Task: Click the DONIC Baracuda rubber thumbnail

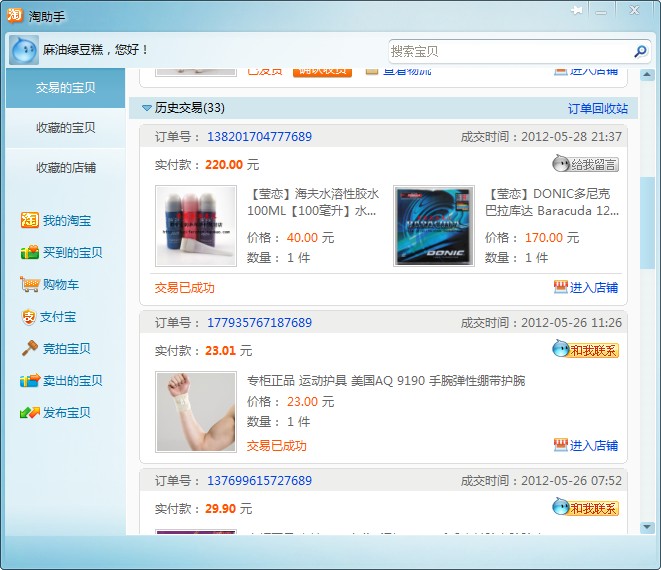Action: point(434,226)
